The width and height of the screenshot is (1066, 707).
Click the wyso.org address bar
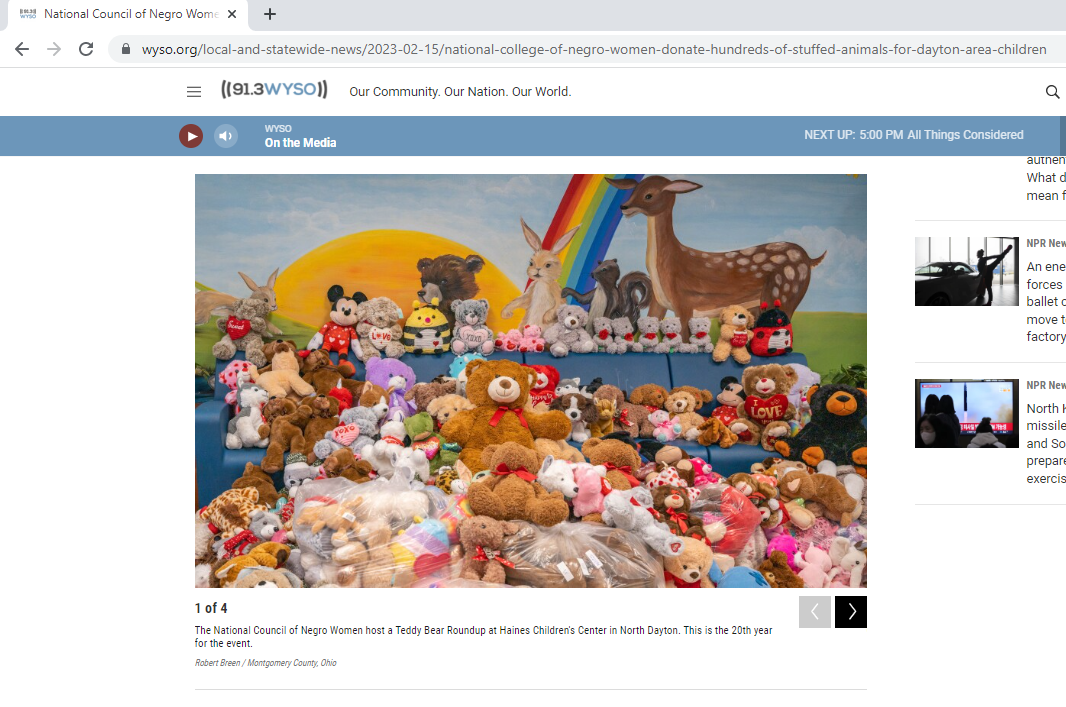(590, 49)
